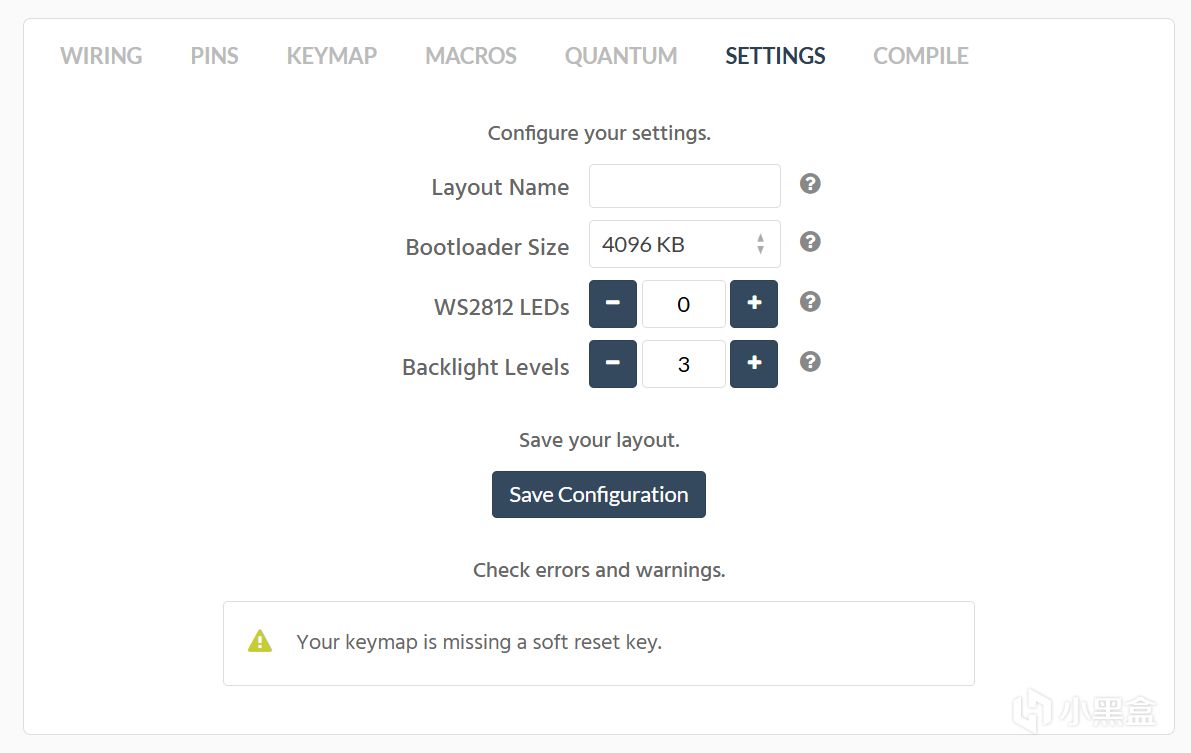The image size is (1191, 753).
Task: Open the QUANTUM tab
Action: (x=621, y=56)
